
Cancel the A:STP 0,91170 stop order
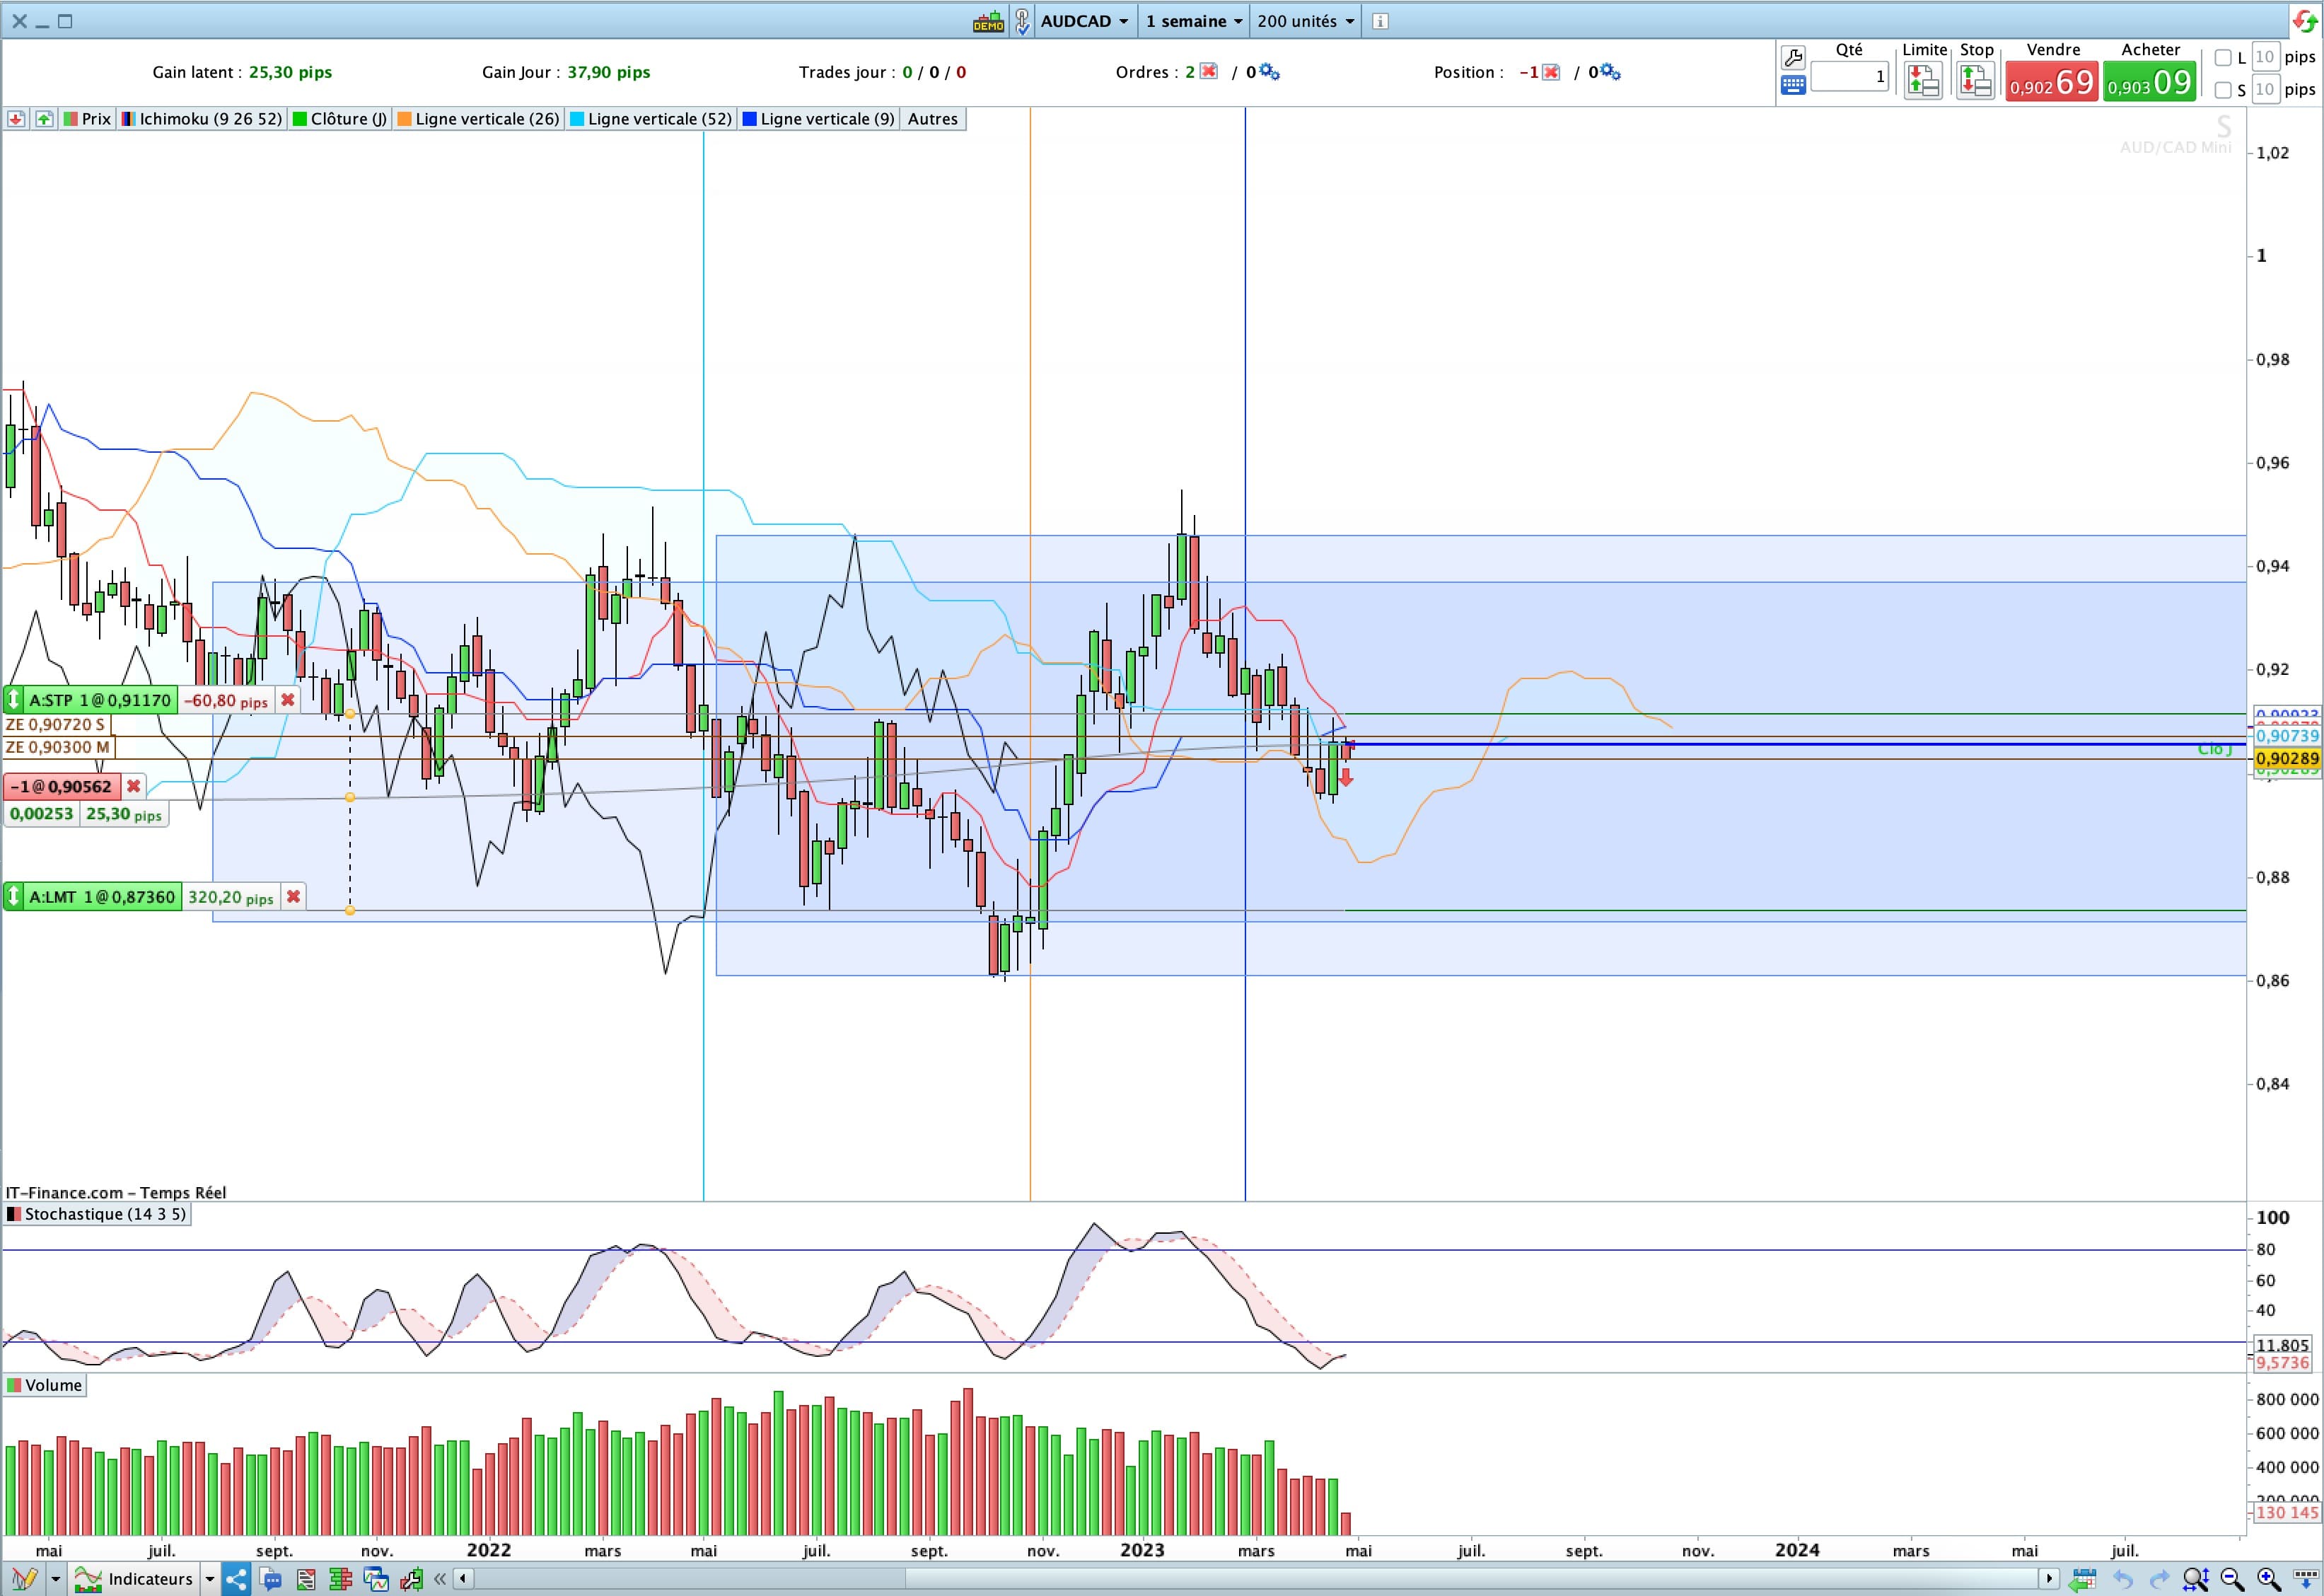(x=288, y=700)
